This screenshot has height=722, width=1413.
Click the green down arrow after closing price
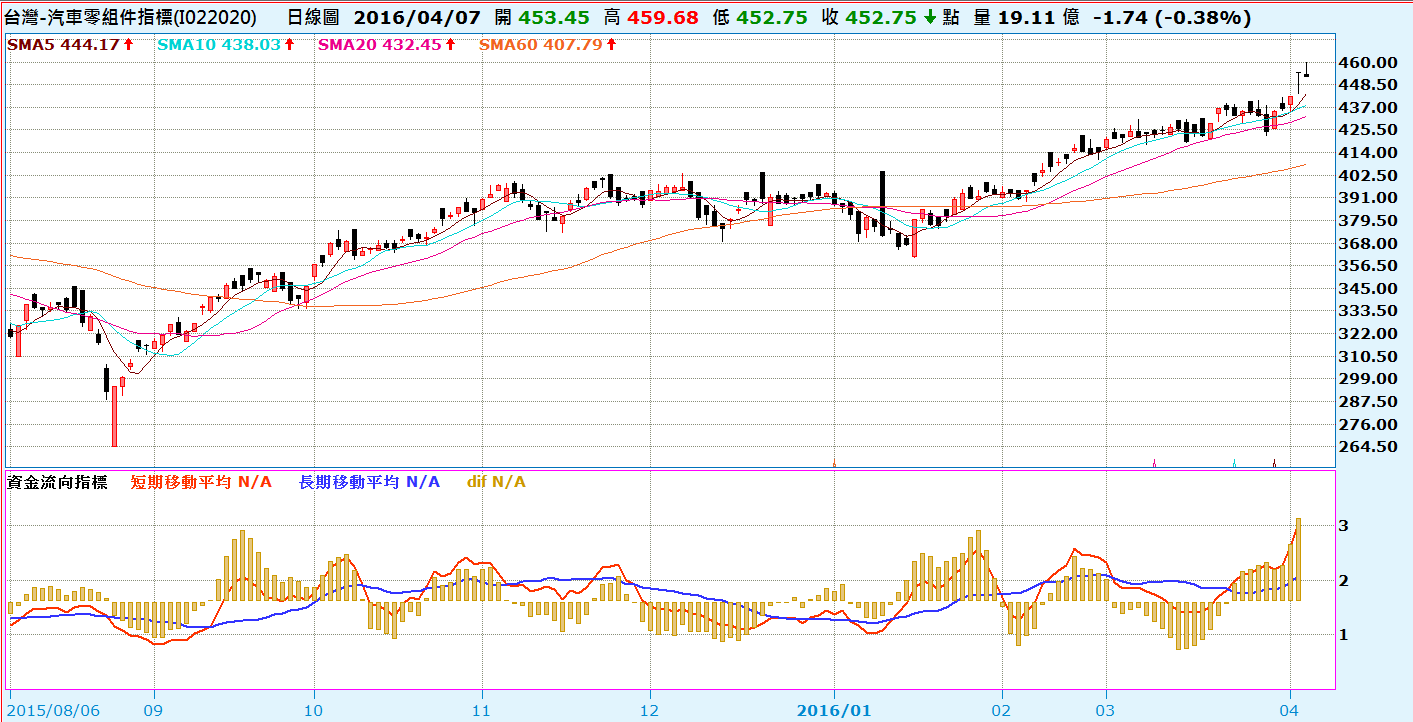click(930, 18)
